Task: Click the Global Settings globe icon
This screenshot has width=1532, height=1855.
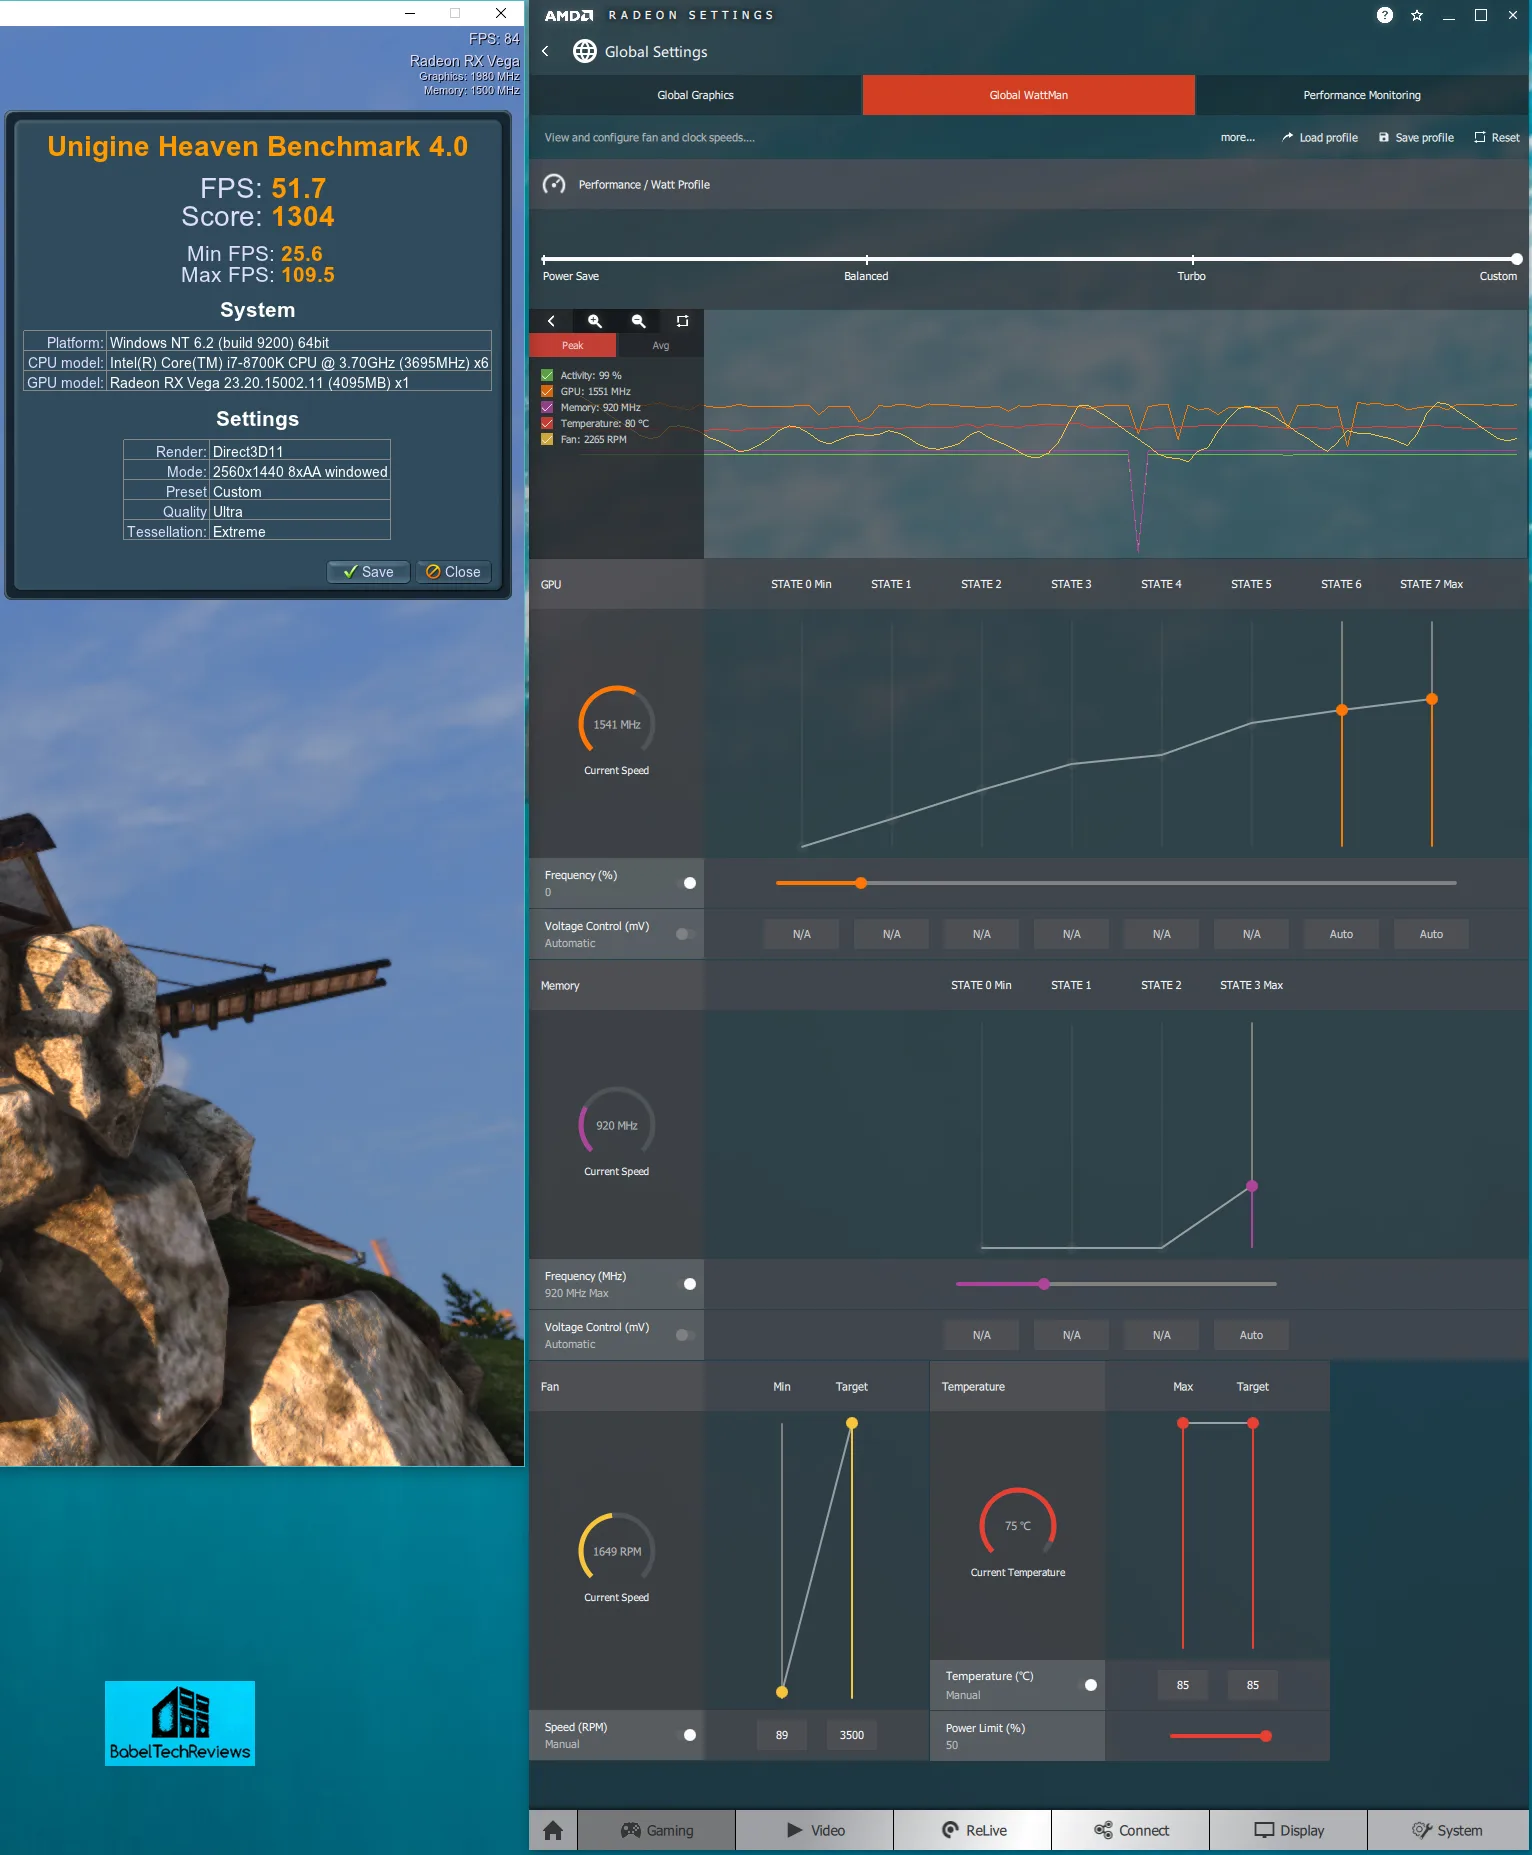Action: pos(585,51)
